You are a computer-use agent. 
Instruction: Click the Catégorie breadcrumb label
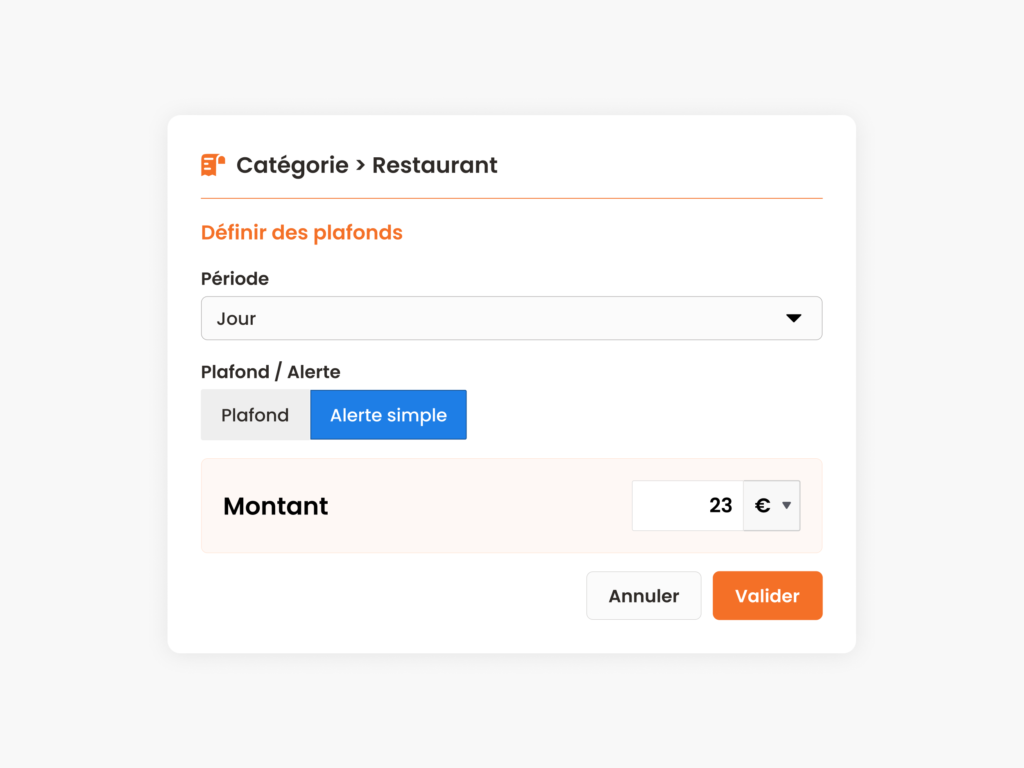pyautogui.click(x=292, y=165)
